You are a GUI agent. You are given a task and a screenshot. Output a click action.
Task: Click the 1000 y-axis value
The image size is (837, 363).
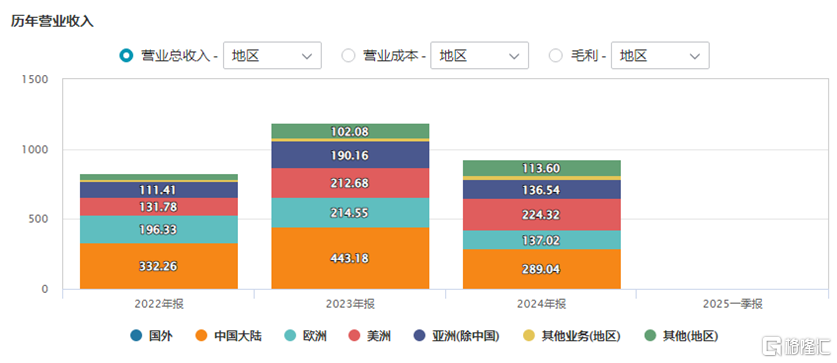[36, 149]
